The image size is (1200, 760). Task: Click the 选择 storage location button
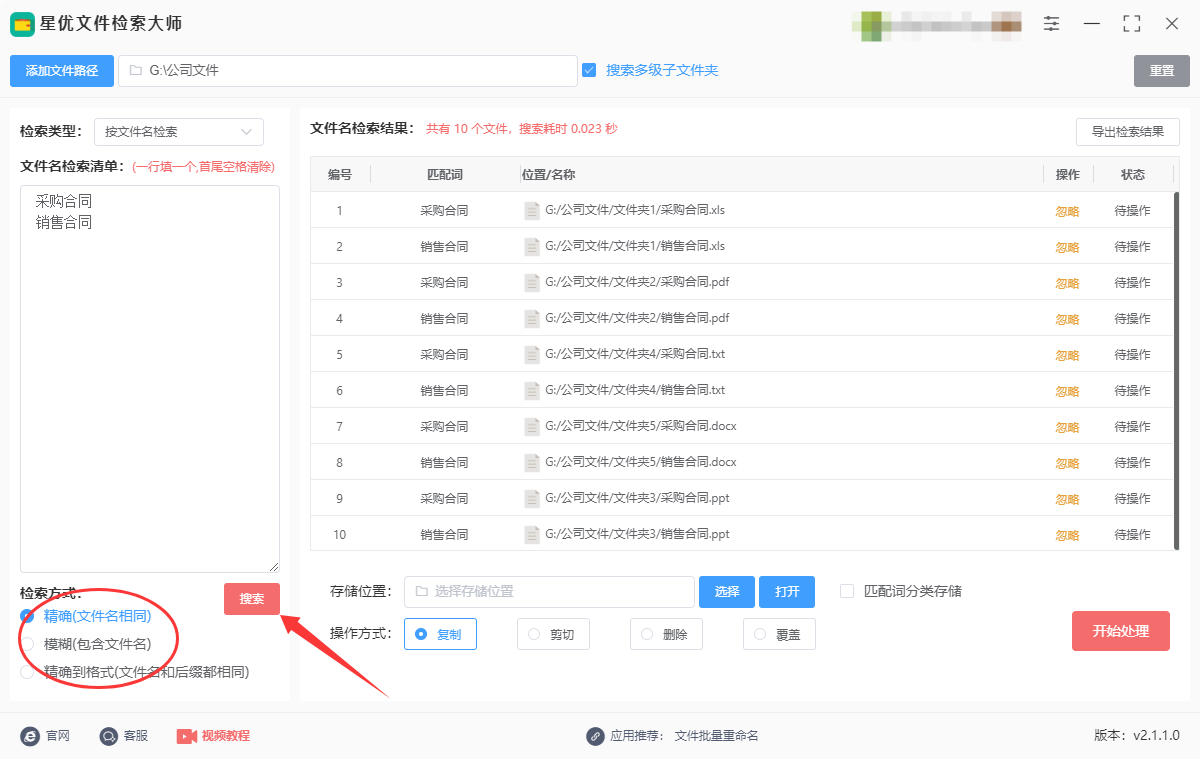[727, 592]
